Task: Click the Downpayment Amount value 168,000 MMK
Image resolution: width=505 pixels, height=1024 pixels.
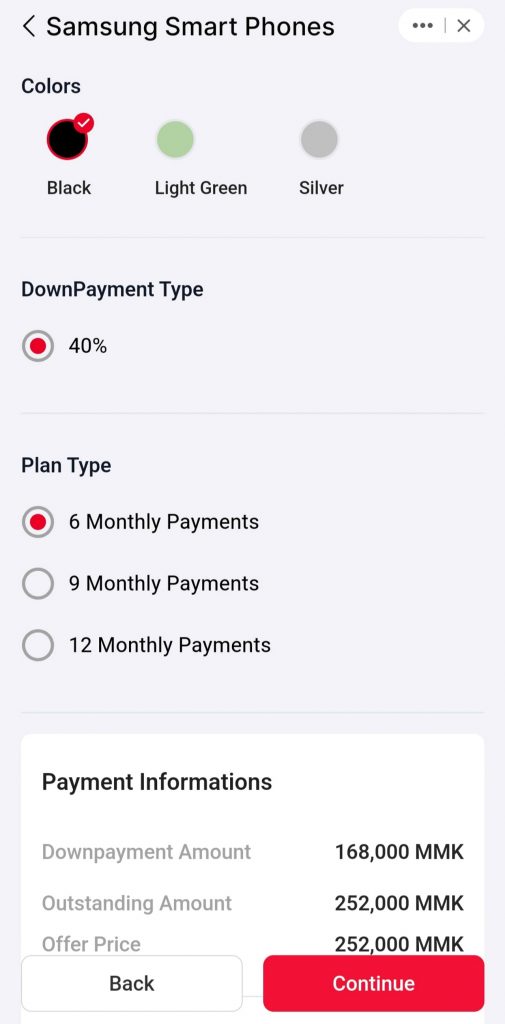Action: 399,852
